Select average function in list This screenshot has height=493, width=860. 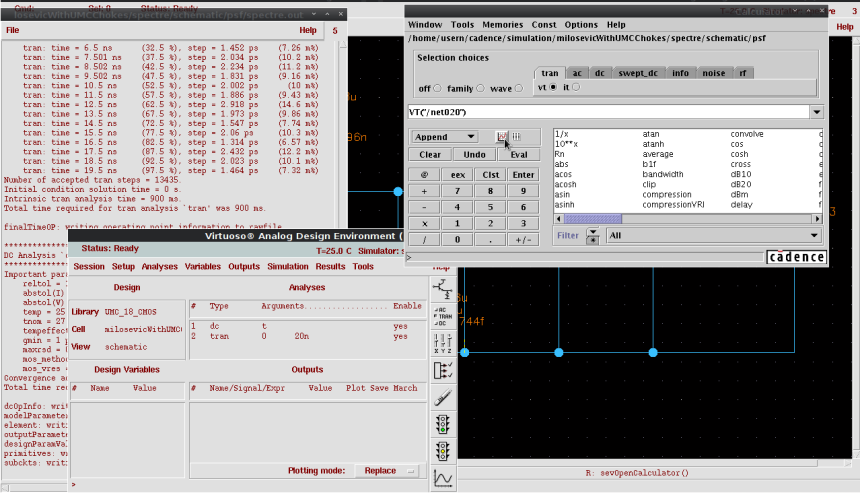(658, 154)
